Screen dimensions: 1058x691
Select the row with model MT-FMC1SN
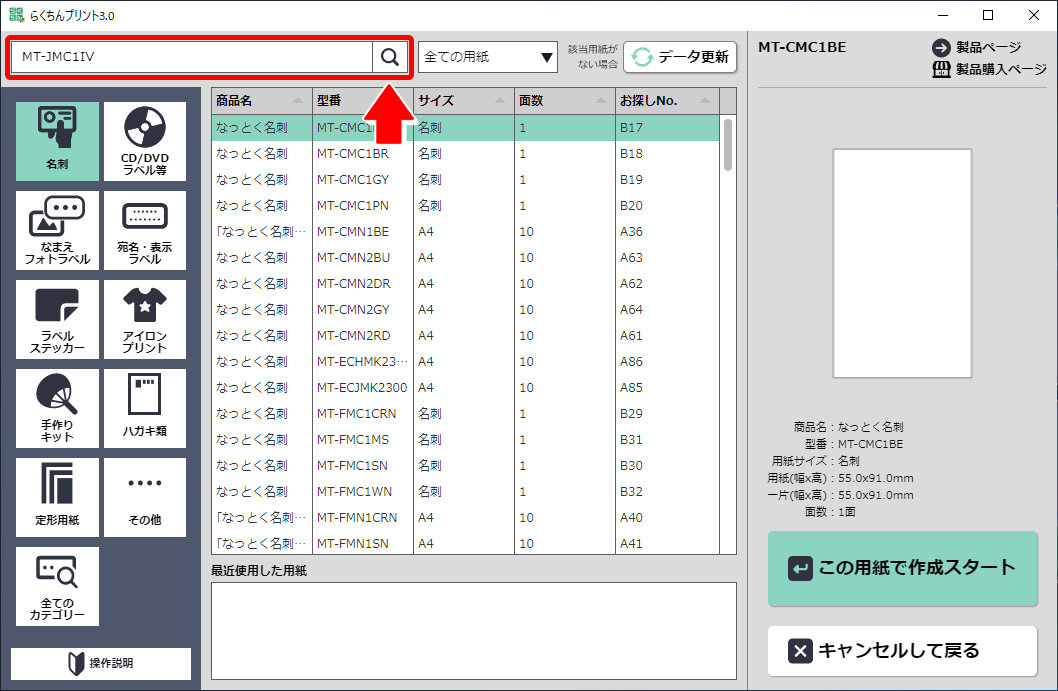tap(466, 466)
